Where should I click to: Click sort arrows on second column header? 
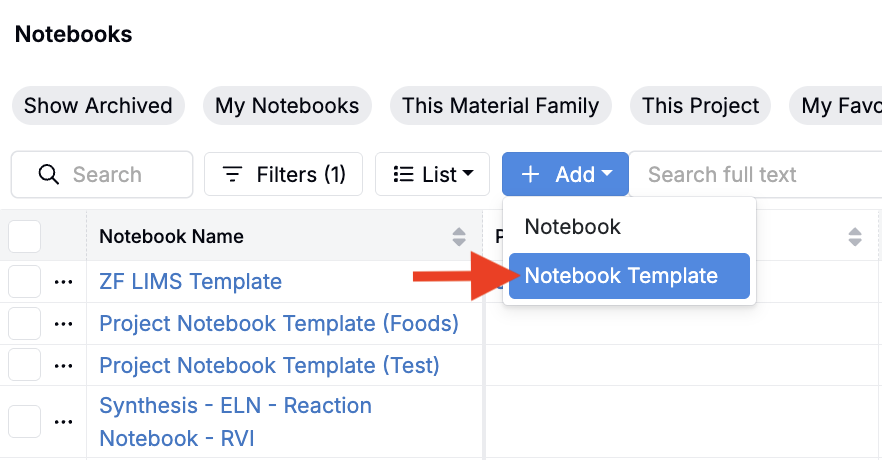(x=855, y=237)
